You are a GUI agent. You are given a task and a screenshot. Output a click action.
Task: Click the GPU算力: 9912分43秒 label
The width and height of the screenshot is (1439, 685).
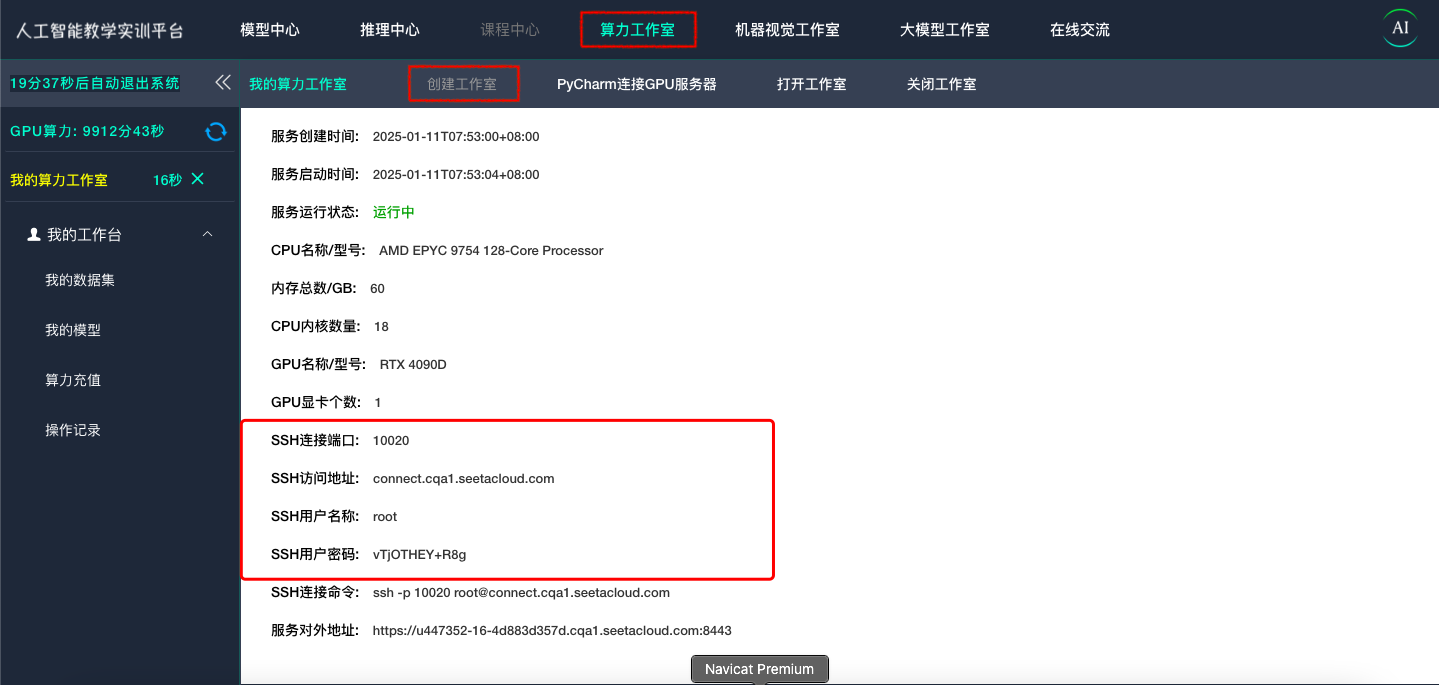coord(87,131)
